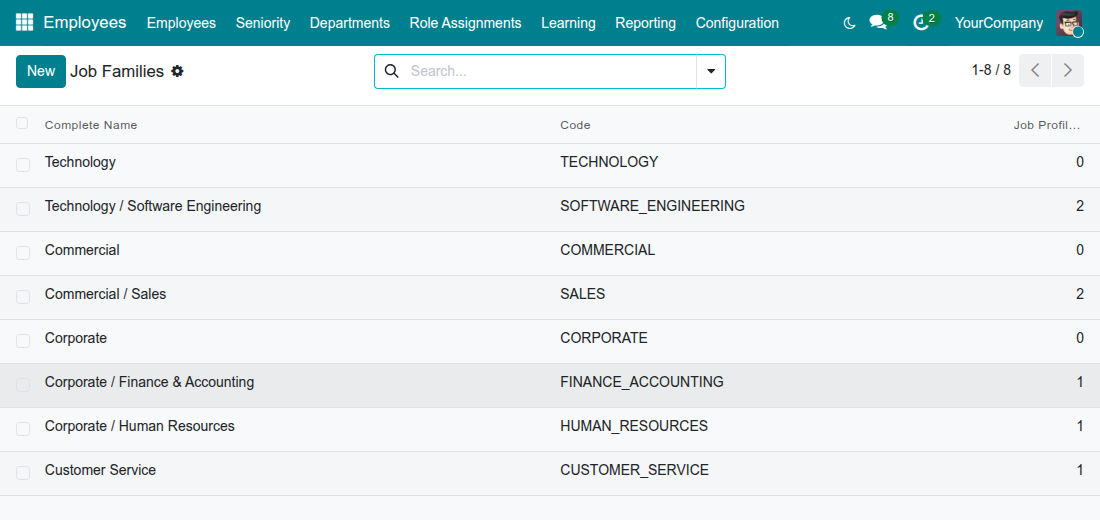Expand the search options dropdown arrow

click(711, 71)
